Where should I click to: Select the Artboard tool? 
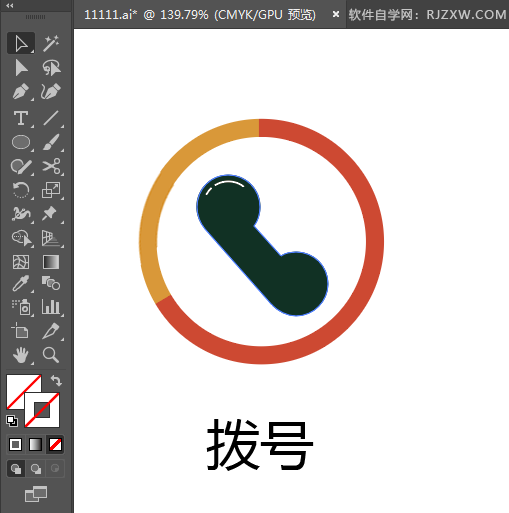pyautogui.click(x=20, y=331)
